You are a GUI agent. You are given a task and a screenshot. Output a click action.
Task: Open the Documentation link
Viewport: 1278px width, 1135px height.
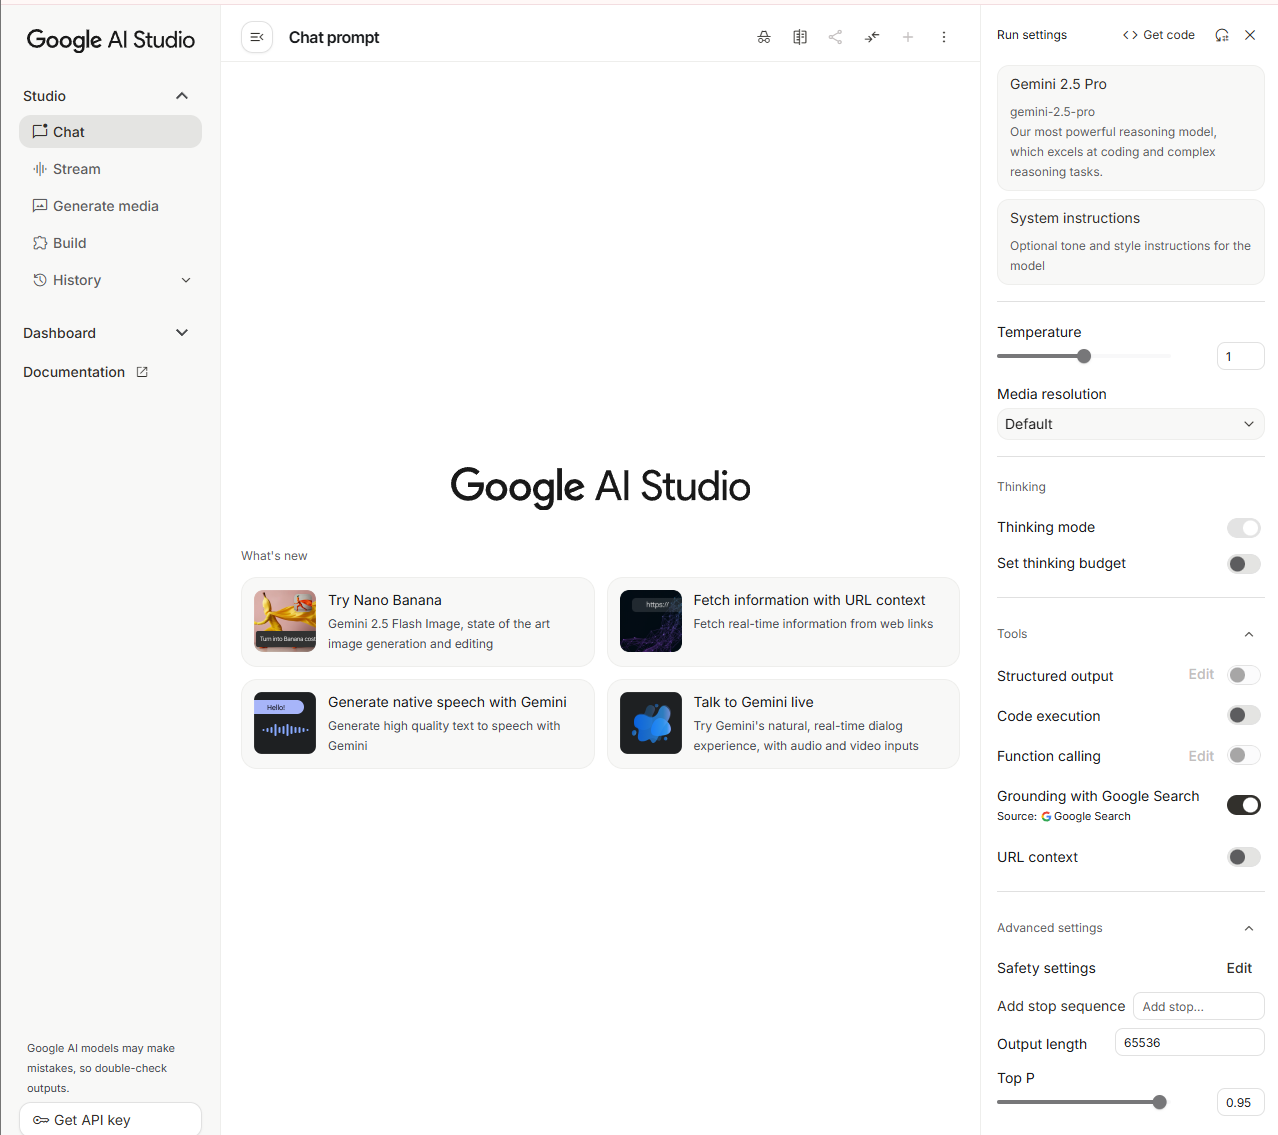(x=74, y=372)
